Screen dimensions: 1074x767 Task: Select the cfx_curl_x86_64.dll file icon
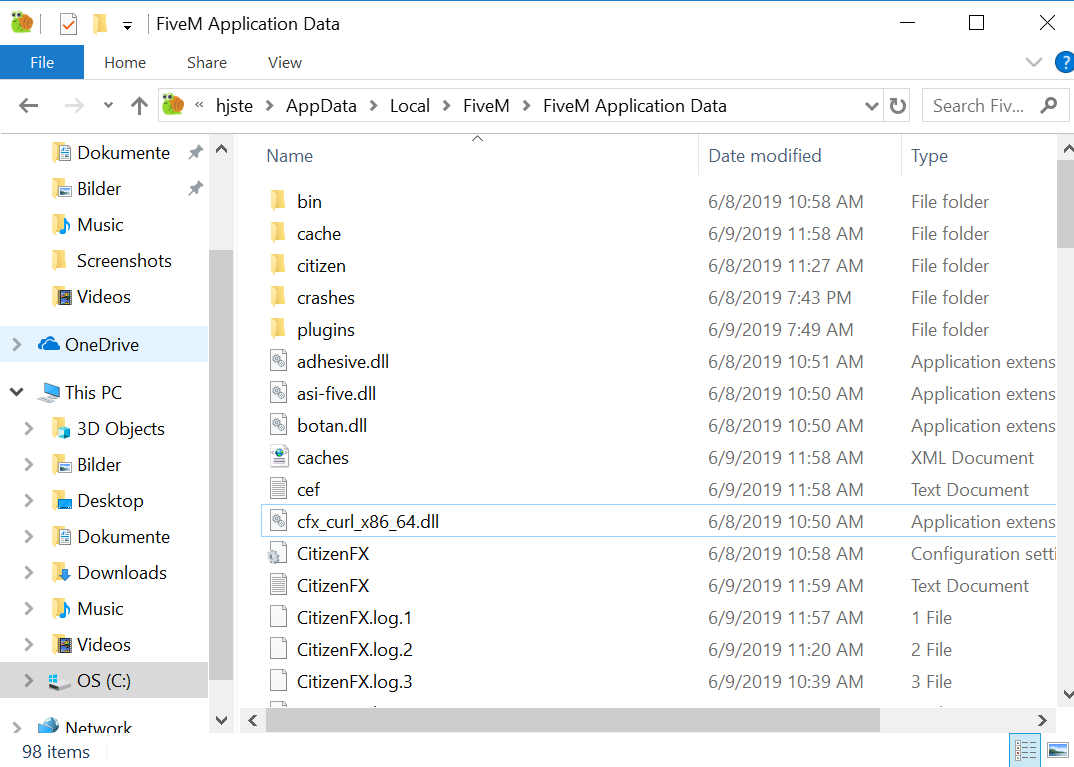tap(278, 522)
